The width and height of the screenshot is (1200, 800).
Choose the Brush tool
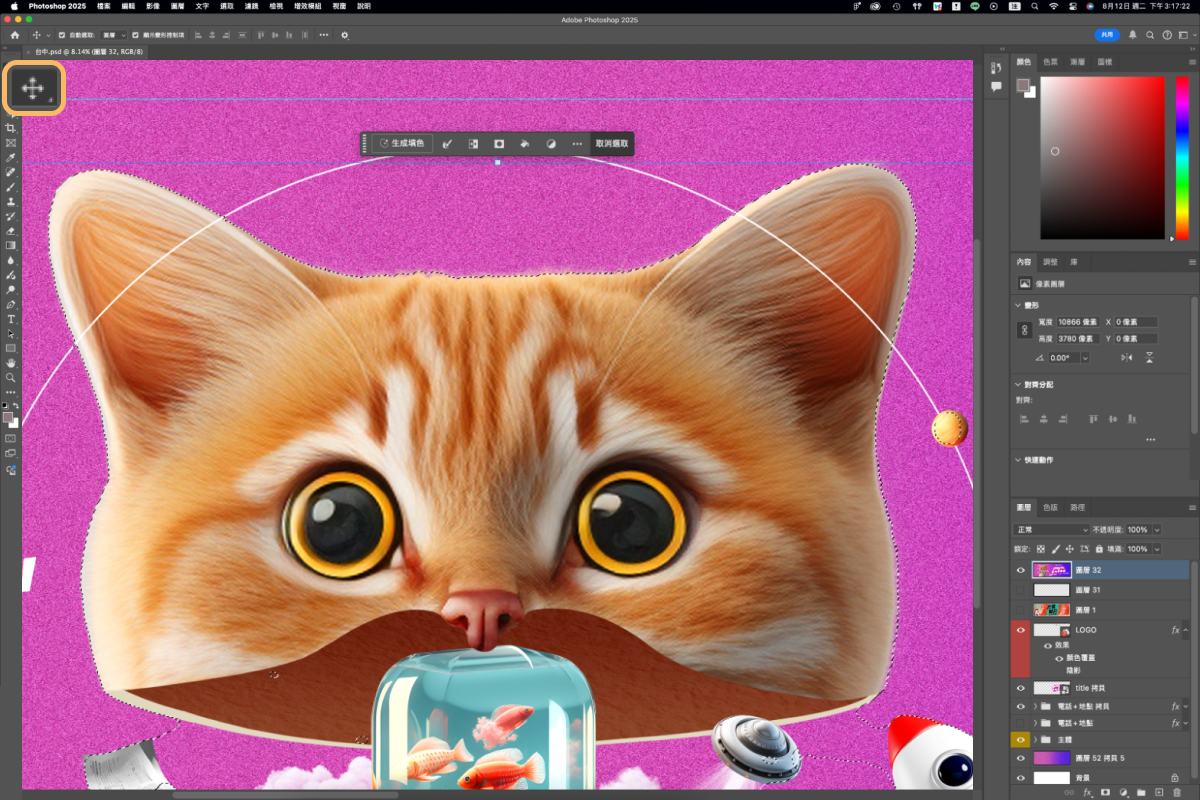click(x=11, y=187)
